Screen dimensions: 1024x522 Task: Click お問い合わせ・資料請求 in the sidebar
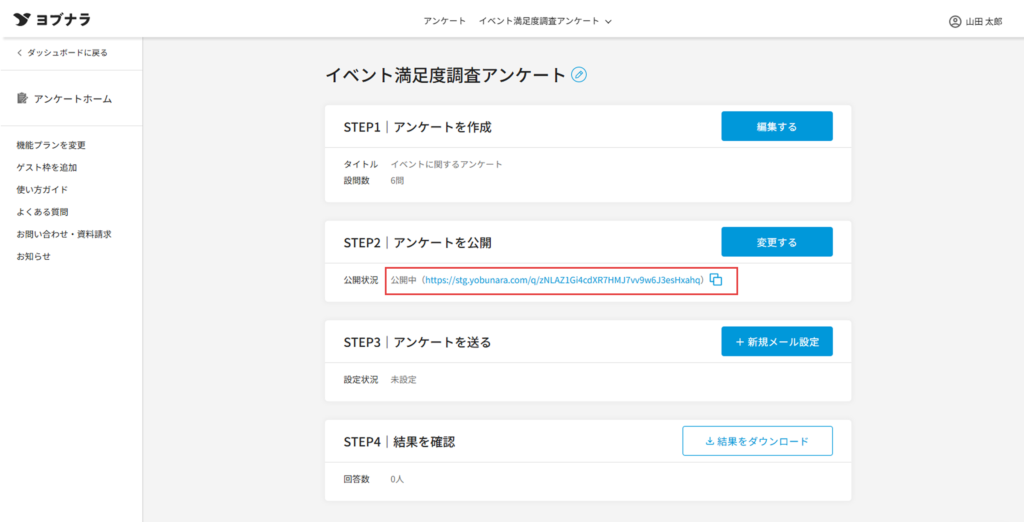(64, 234)
